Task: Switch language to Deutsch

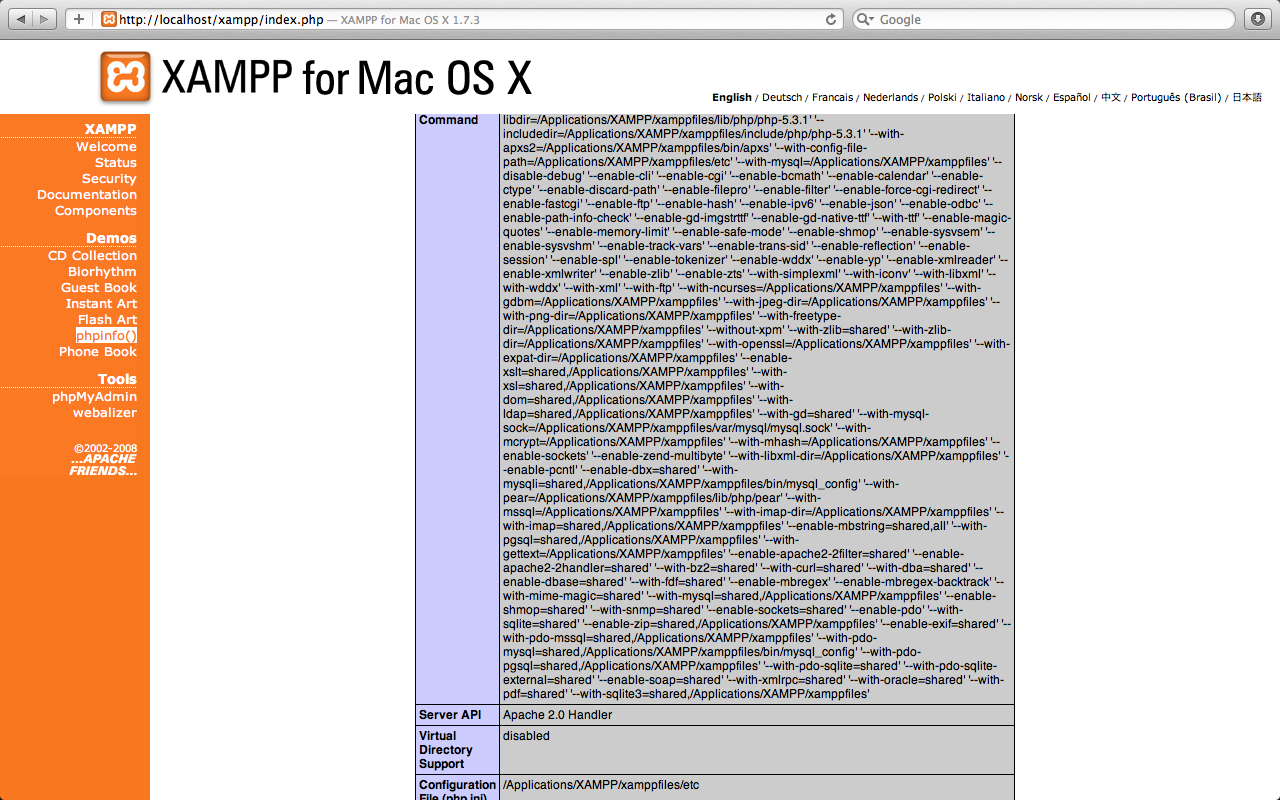Action: (x=782, y=98)
